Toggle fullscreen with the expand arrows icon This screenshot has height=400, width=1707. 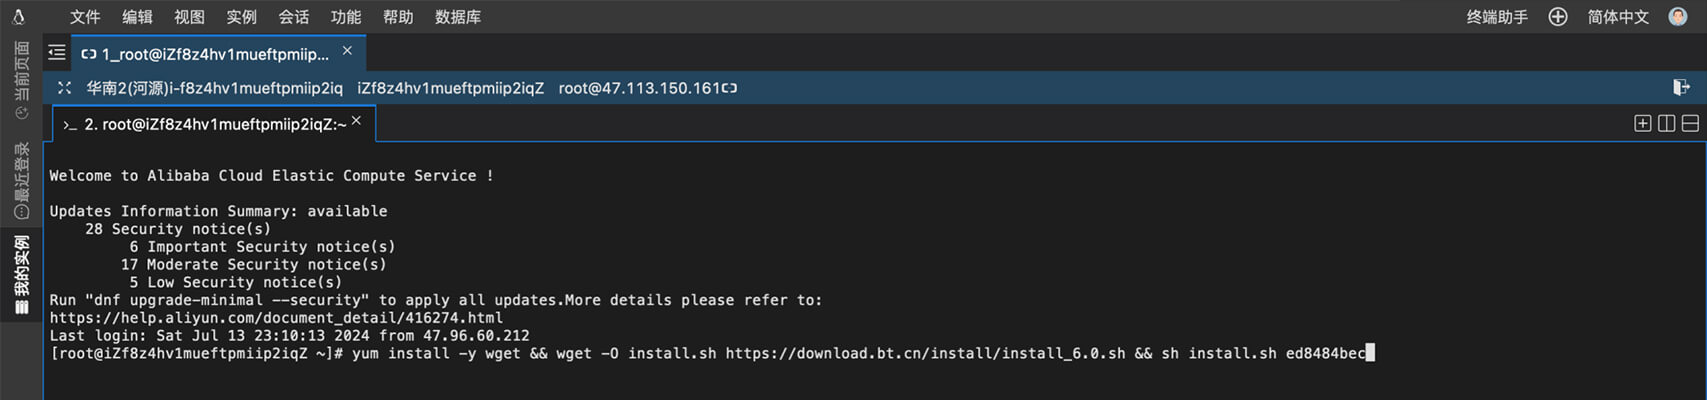pyautogui.click(x=64, y=88)
